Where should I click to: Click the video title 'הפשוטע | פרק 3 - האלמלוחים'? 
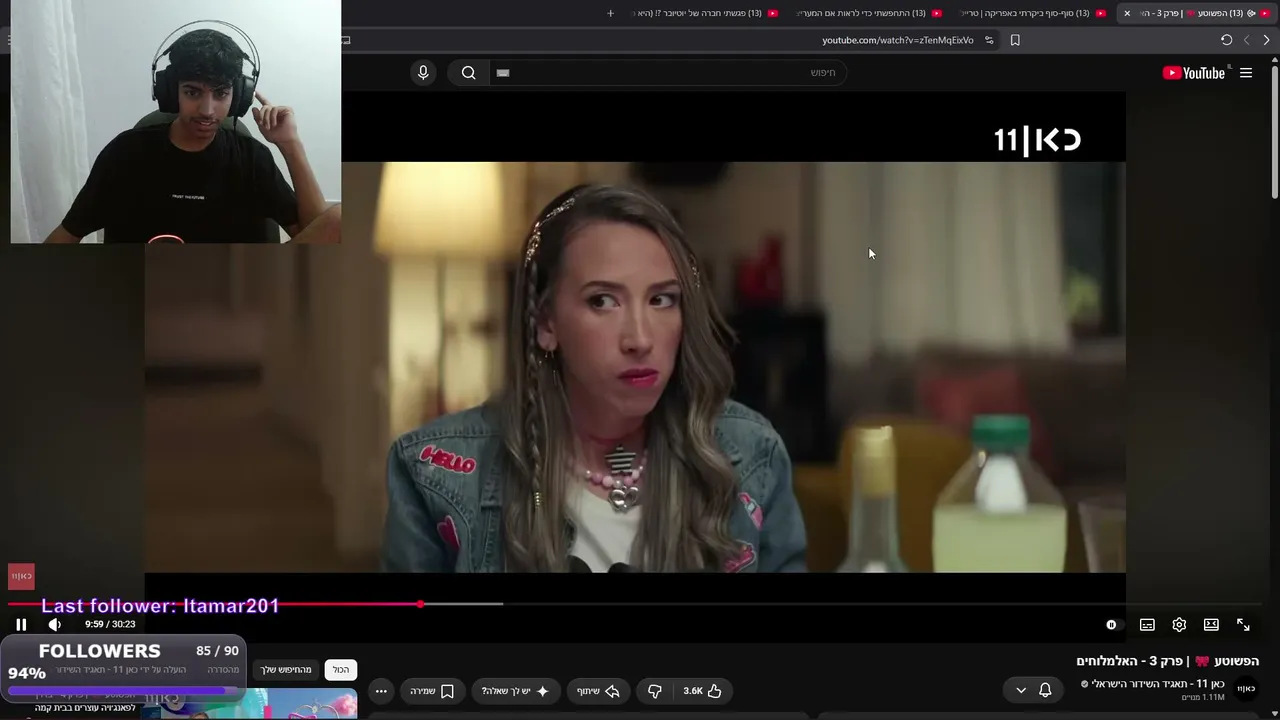pos(1167,661)
